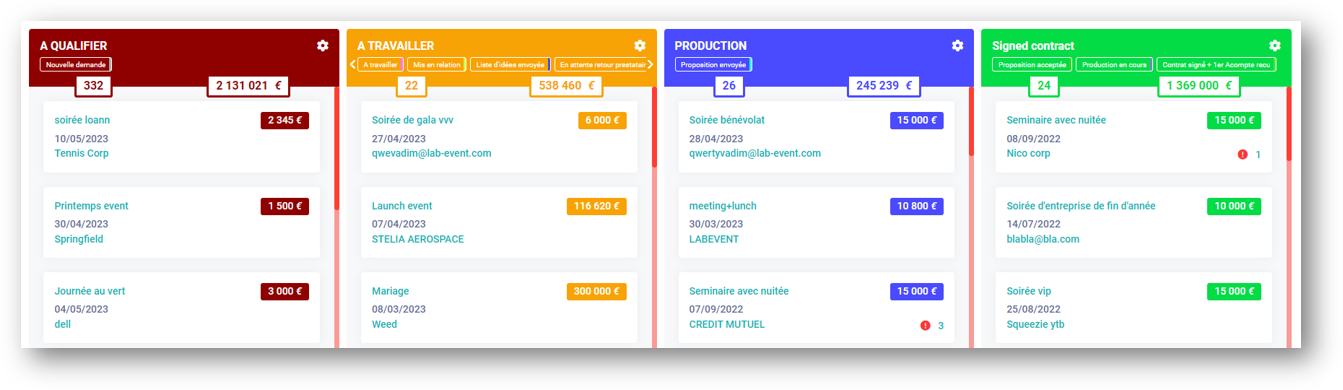Click CREDIT MUTUEL company name
Screen dimensions: 1343x390
click(727, 325)
